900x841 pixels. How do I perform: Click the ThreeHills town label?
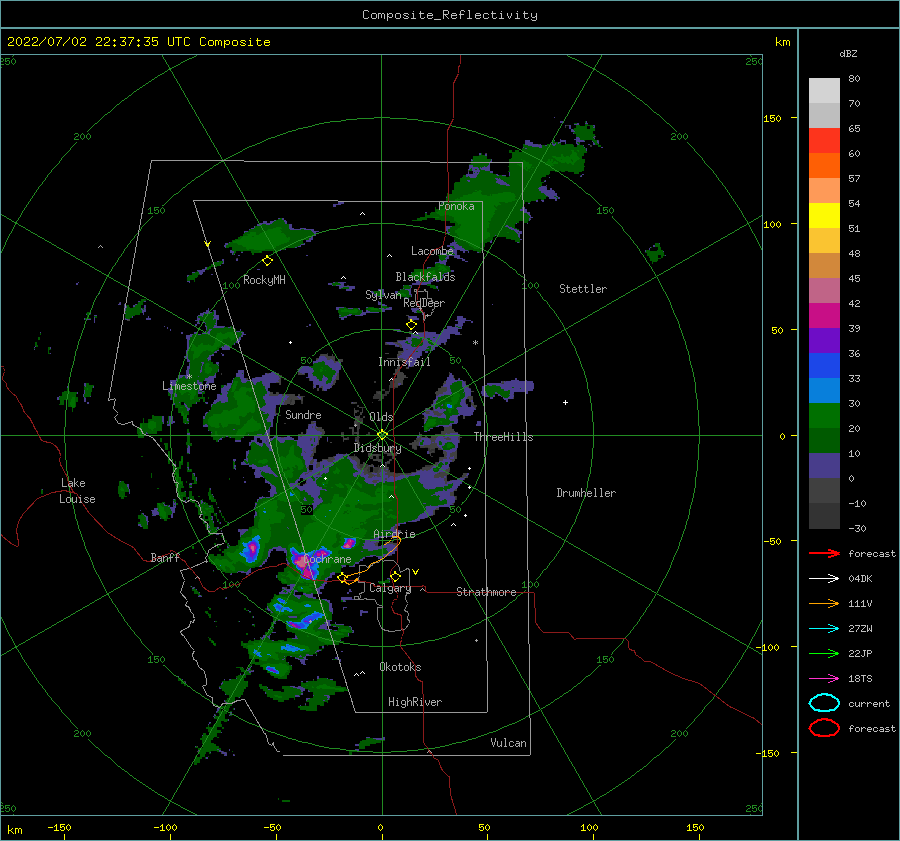[x=503, y=437]
